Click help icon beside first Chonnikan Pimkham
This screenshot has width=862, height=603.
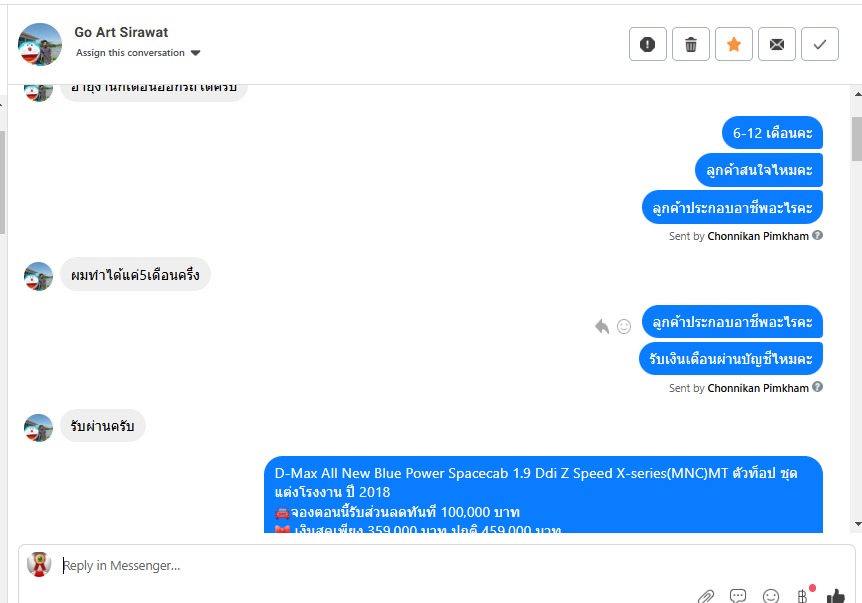(x=817, y=235)
